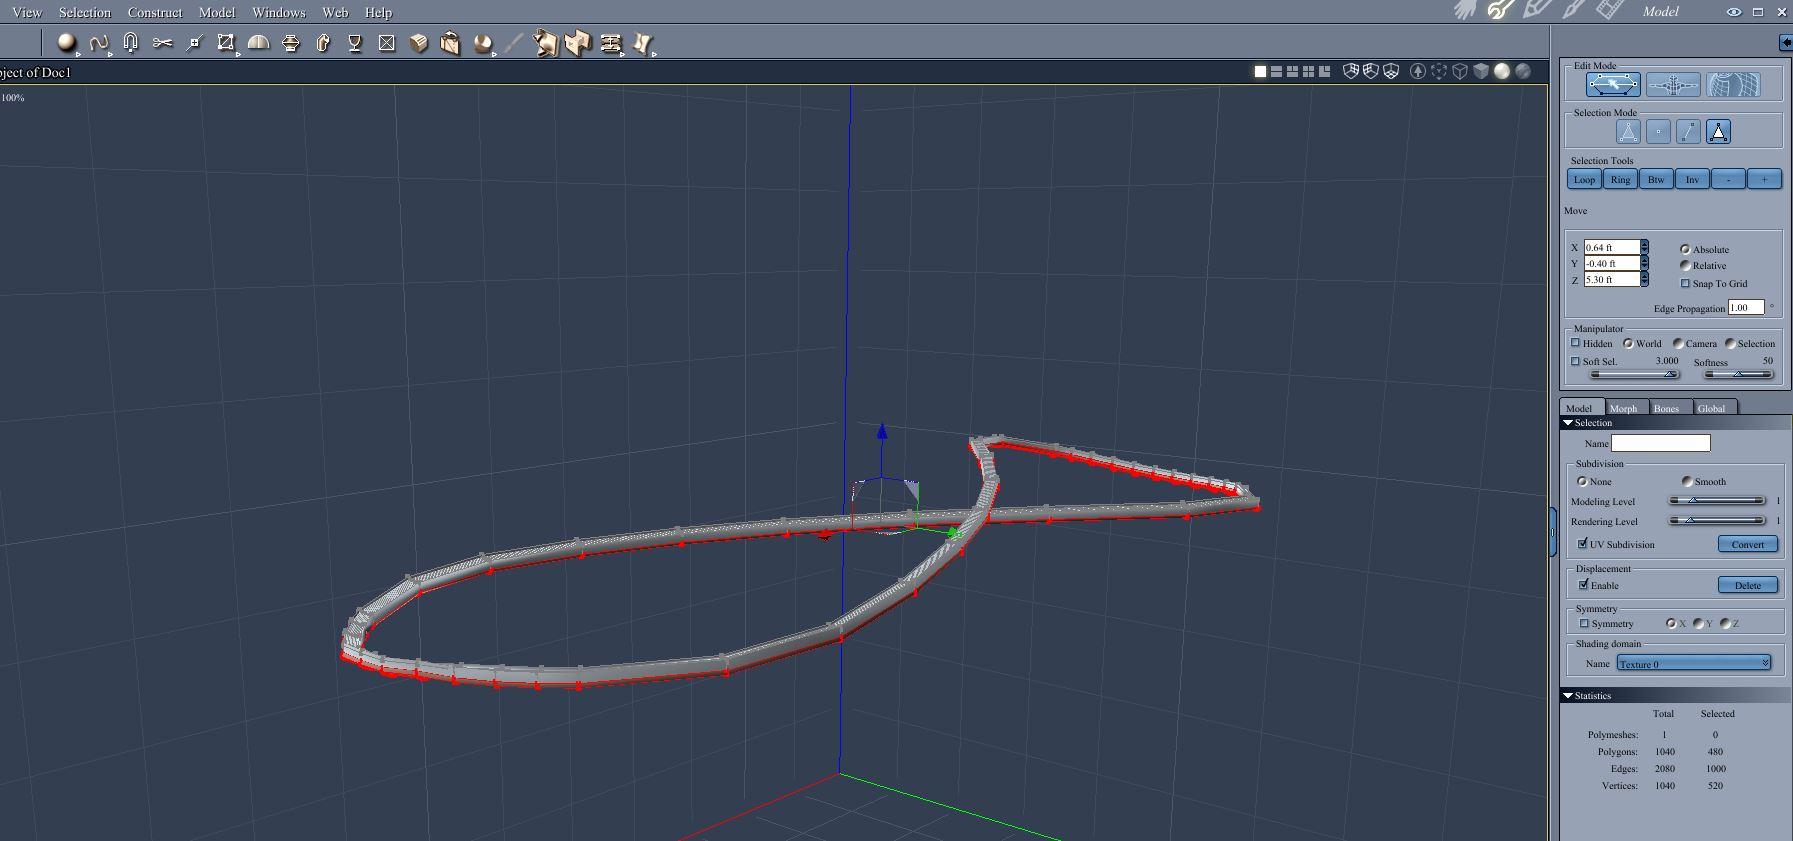Open the Storyboard room pencil icon
This screenshot has height=841, width=1793.
pos(1536,10)
